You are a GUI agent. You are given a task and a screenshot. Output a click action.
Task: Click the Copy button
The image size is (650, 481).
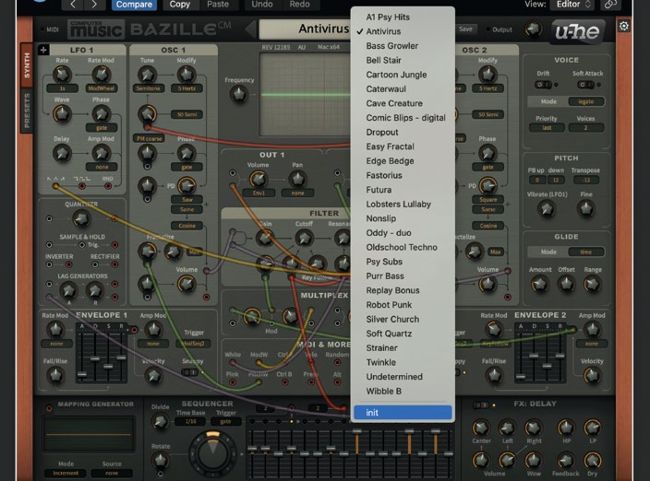[x=179, y=5]
